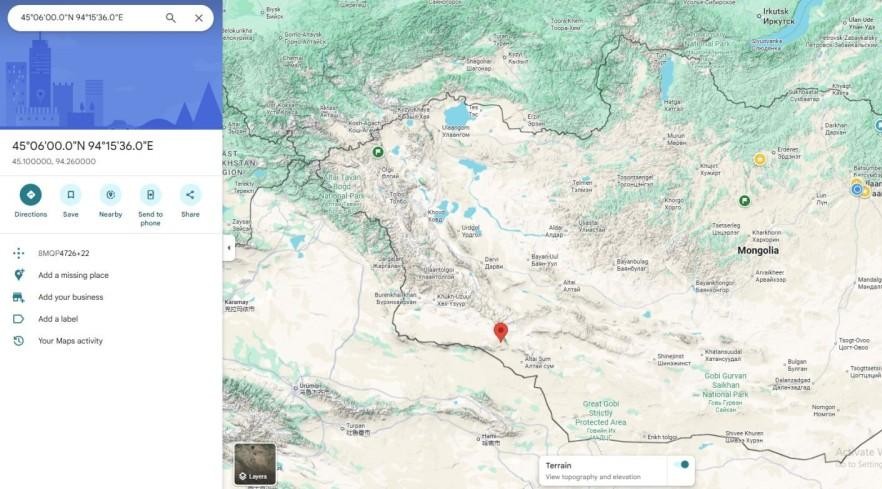Copy the plus code 8MQP4726+22
The image size is (882, 489).
click(63, 253)
